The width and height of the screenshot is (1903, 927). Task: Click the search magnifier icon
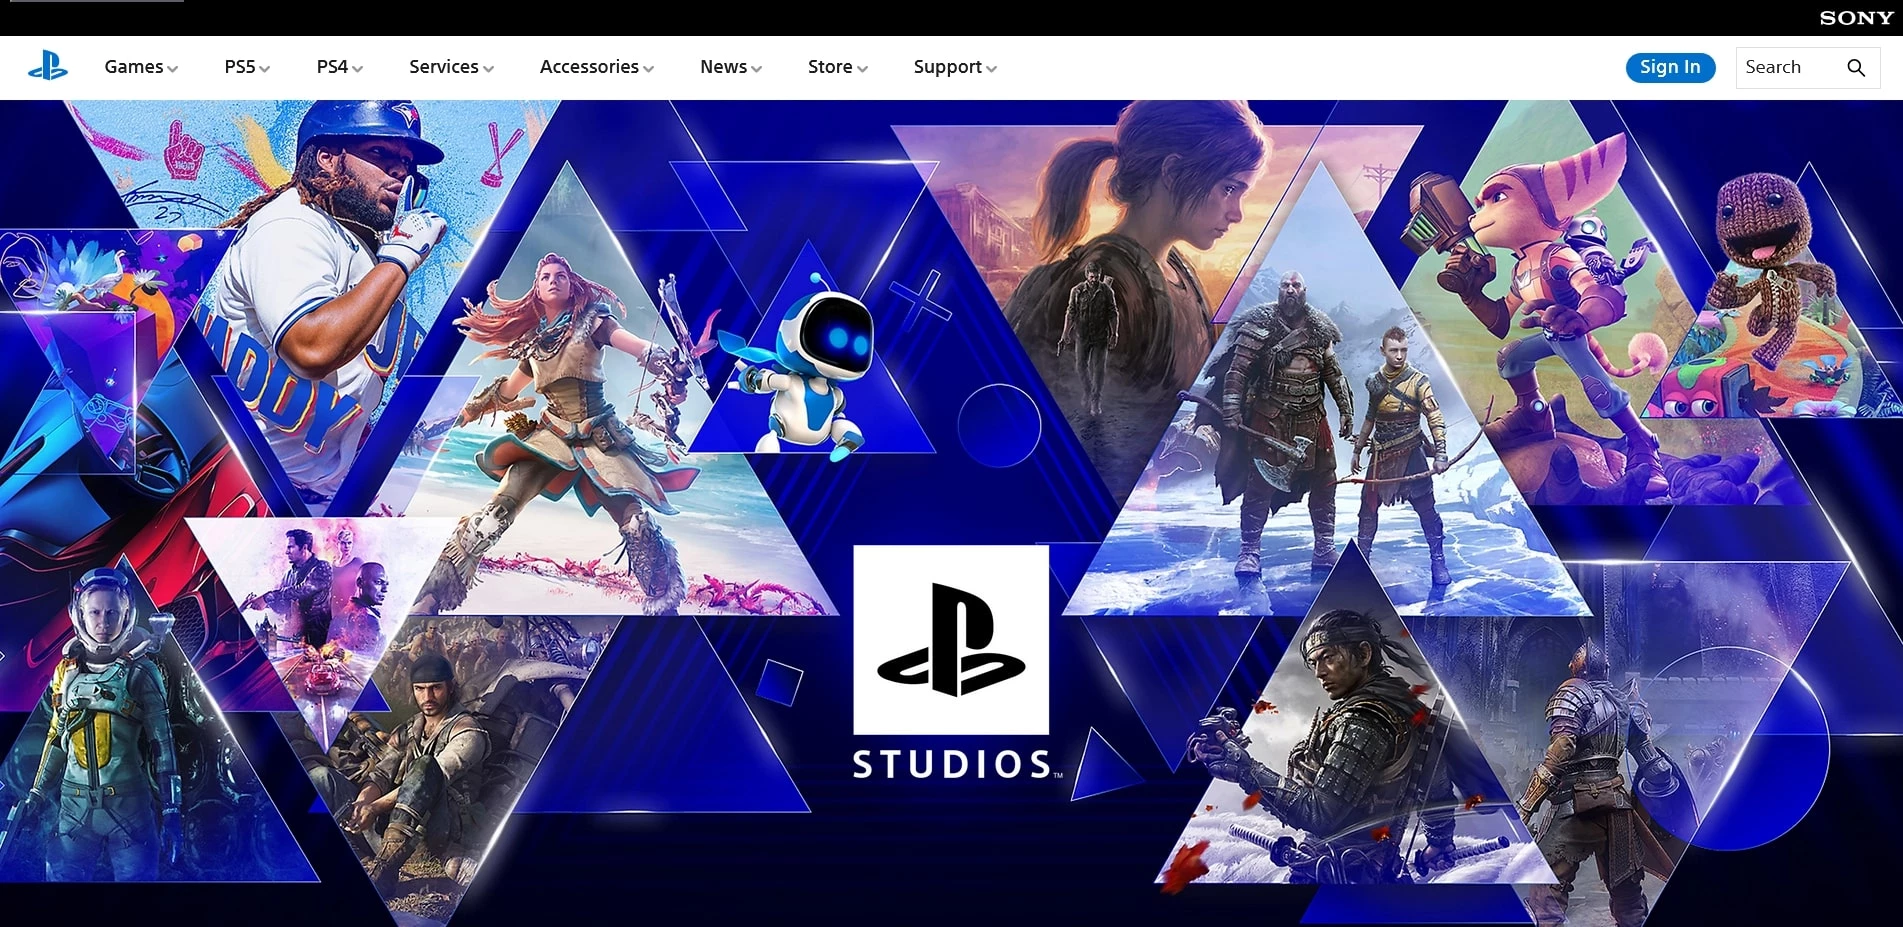click(x=1855, y=67)
